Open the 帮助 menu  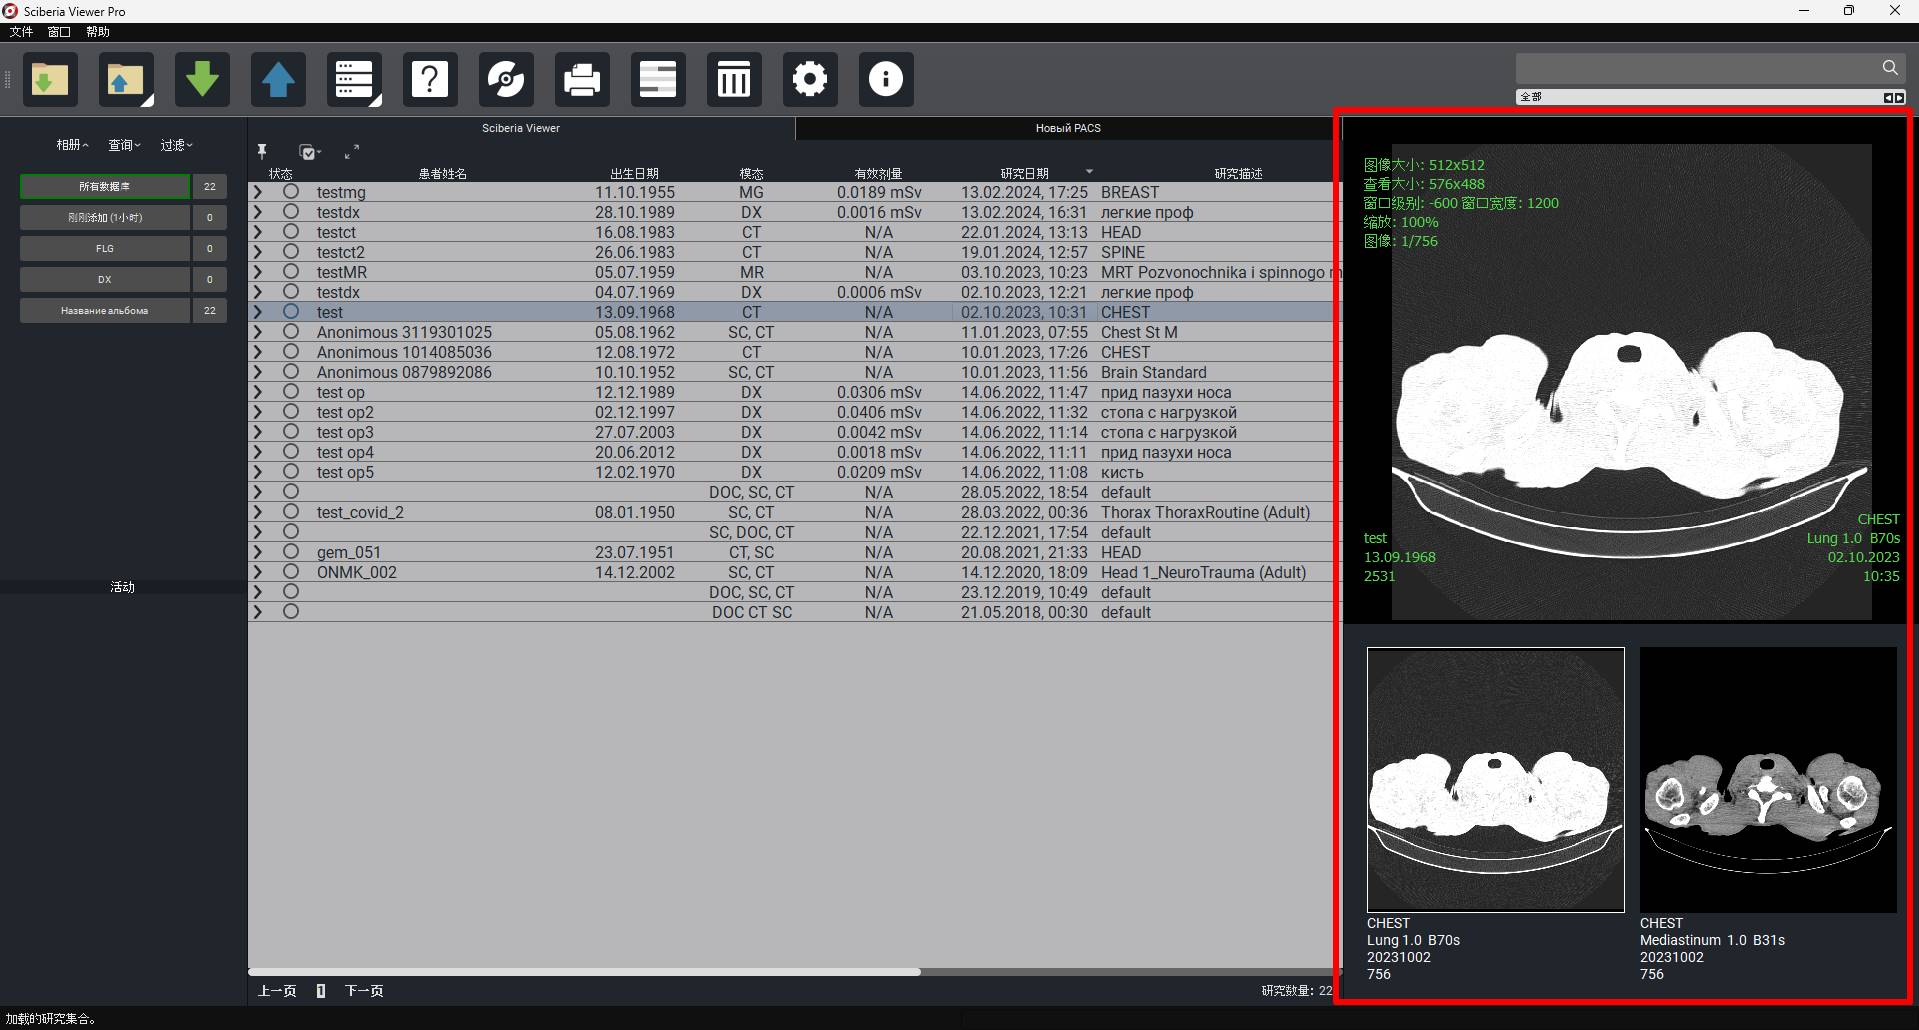coord(98,32)
